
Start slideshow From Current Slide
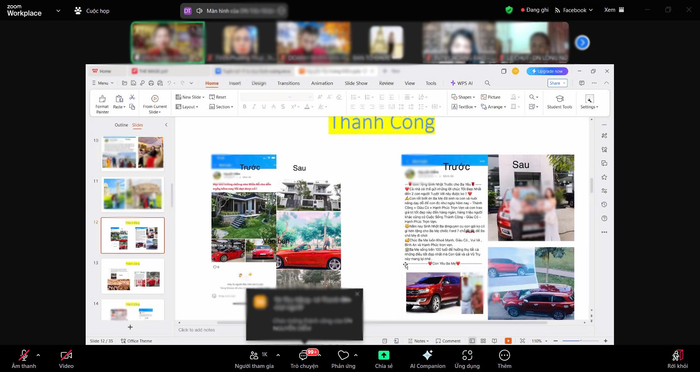(x=155, y=104)
